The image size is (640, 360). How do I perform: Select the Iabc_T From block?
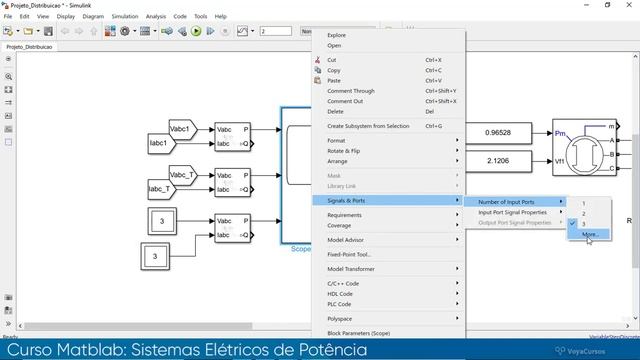pos(162,189)
